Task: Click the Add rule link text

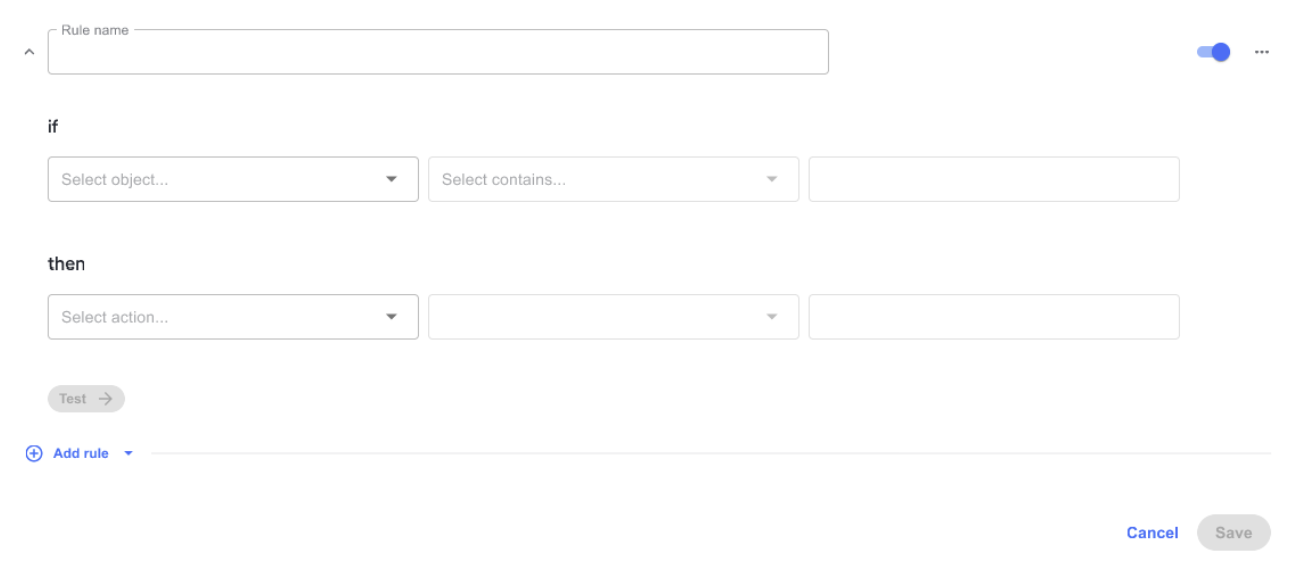Action: [x=81, y=453]
